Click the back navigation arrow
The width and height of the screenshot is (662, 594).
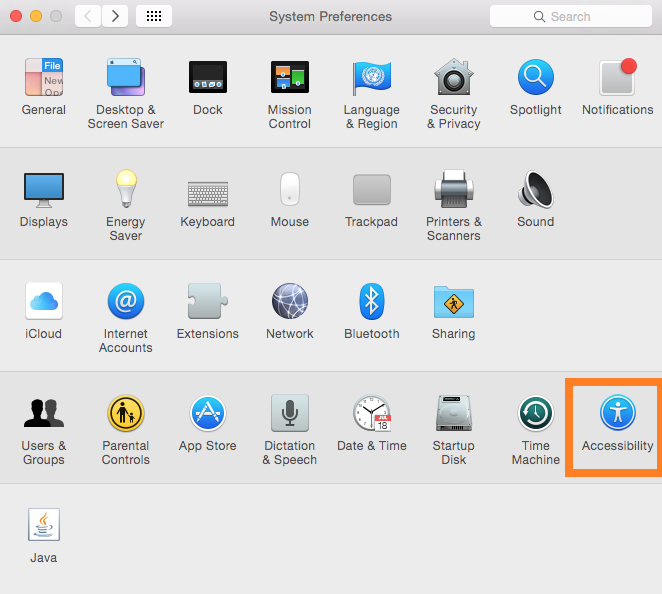pos(88,16)
